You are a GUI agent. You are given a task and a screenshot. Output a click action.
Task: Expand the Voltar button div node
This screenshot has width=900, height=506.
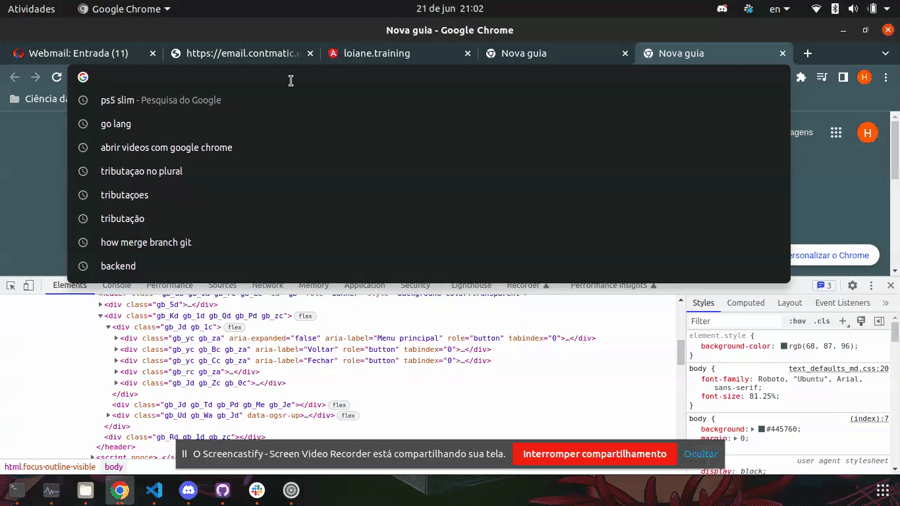tap(116, 349)
